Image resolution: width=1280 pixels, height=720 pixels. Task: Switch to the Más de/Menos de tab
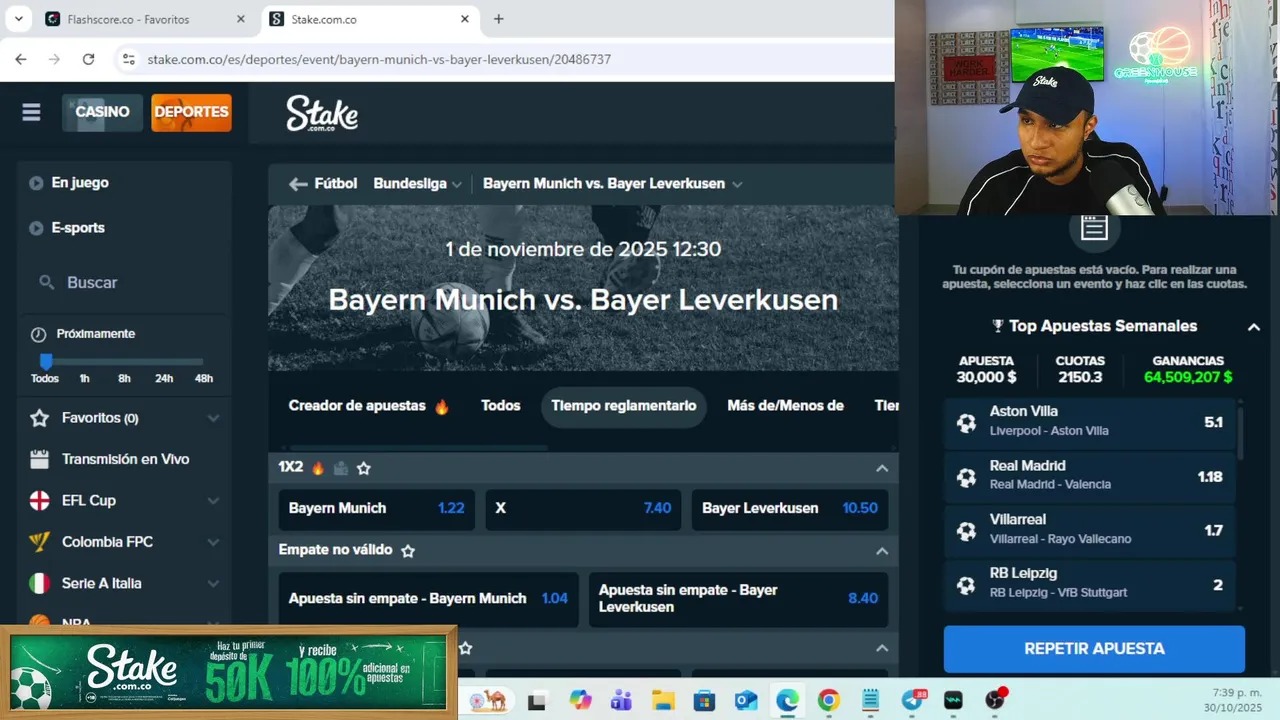click(x=786, y=406)
